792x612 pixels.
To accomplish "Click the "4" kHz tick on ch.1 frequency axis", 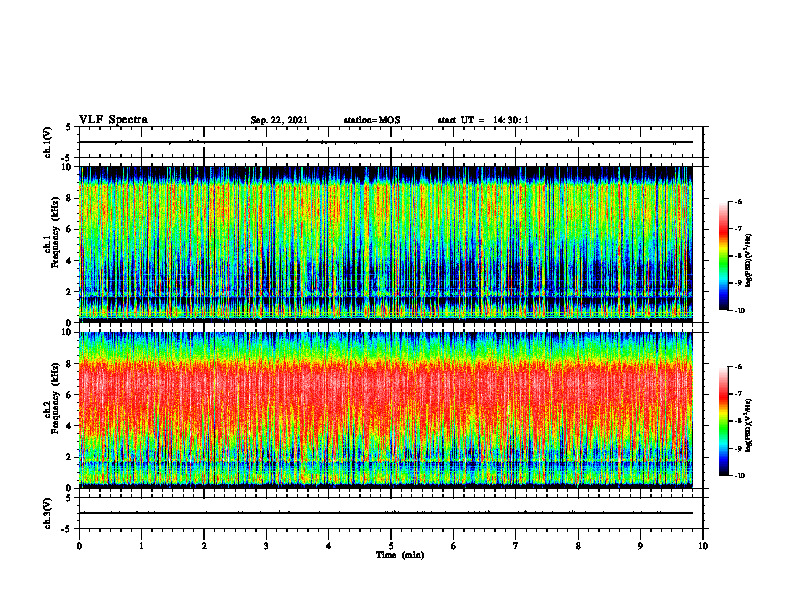I will point(69,260).
